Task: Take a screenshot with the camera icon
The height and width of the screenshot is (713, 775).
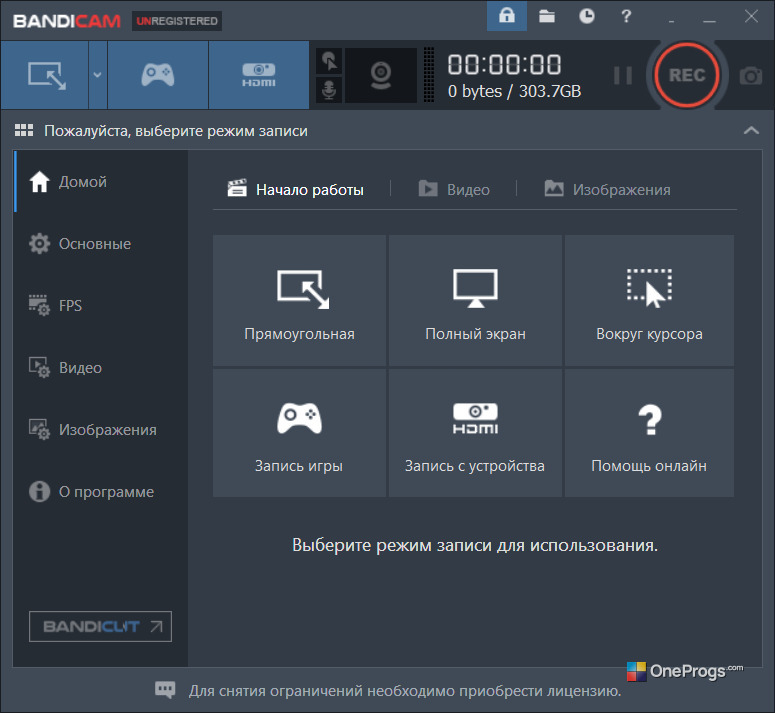Action: click(750, 76)
